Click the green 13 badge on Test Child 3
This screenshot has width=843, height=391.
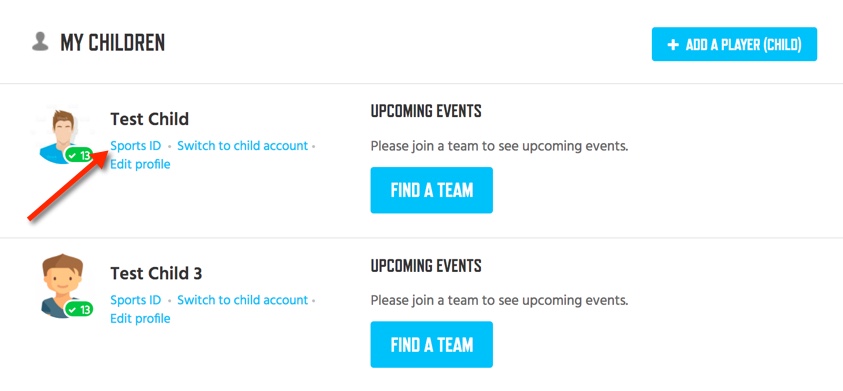79,309
